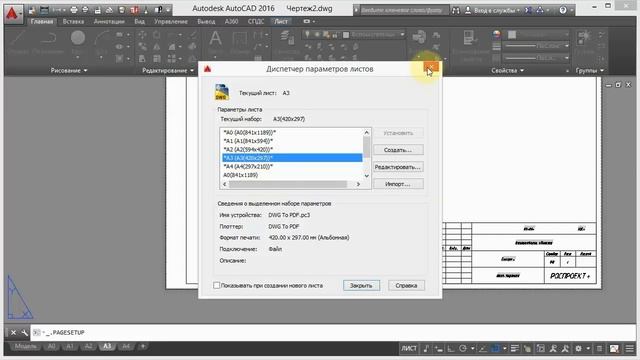This screenshot has height=360, width=640.
Task: Open Layer Properties icon in the ribbon
Action: click(x=287, y=38)
